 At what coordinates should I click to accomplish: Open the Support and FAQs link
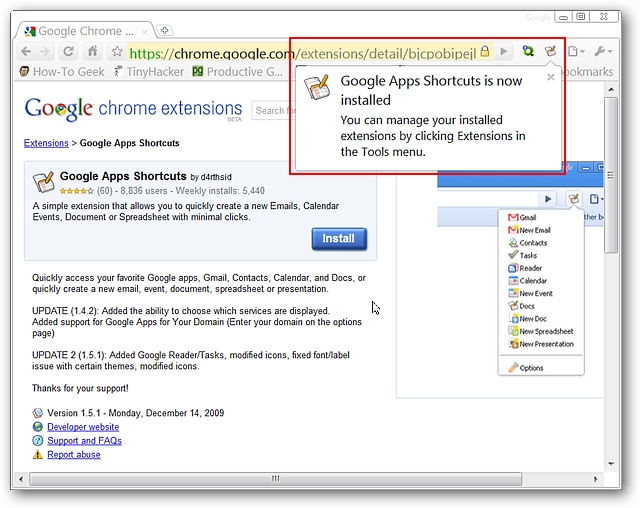[84, 441]
